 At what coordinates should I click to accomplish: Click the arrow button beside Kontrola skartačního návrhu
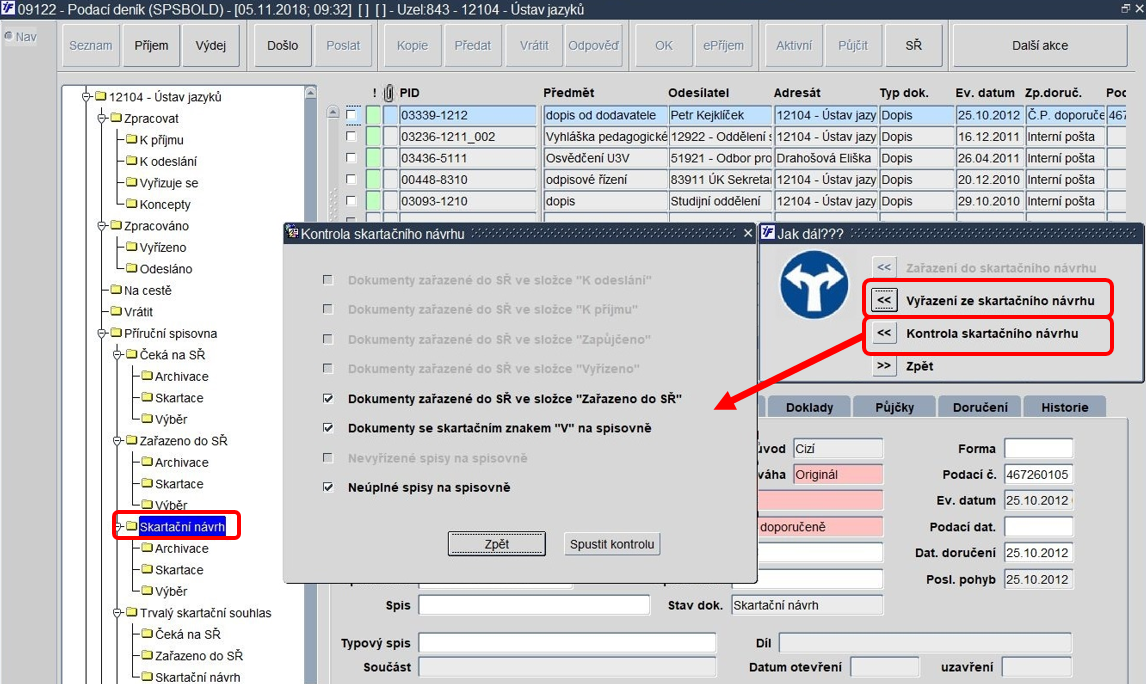pos(884,333)
